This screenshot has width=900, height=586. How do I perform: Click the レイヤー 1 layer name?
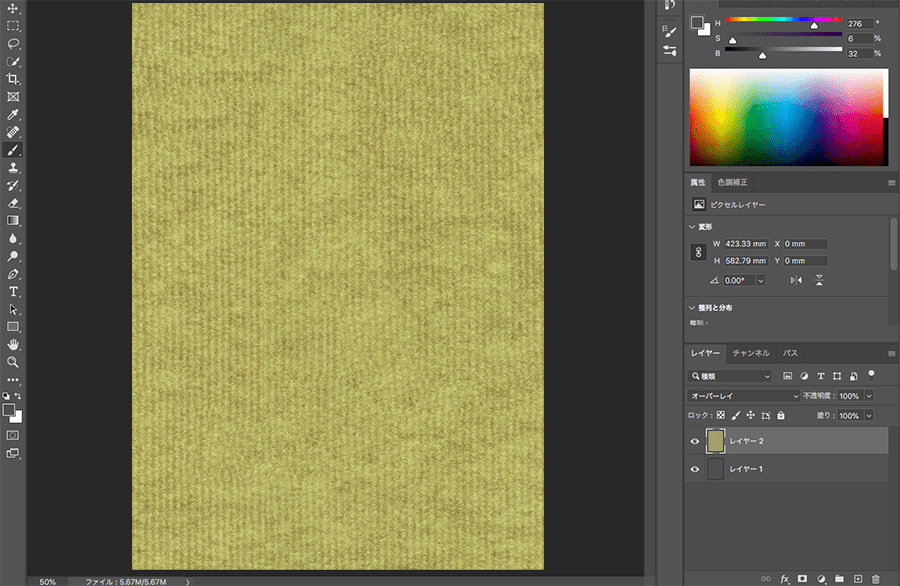[x=746, y=469]
